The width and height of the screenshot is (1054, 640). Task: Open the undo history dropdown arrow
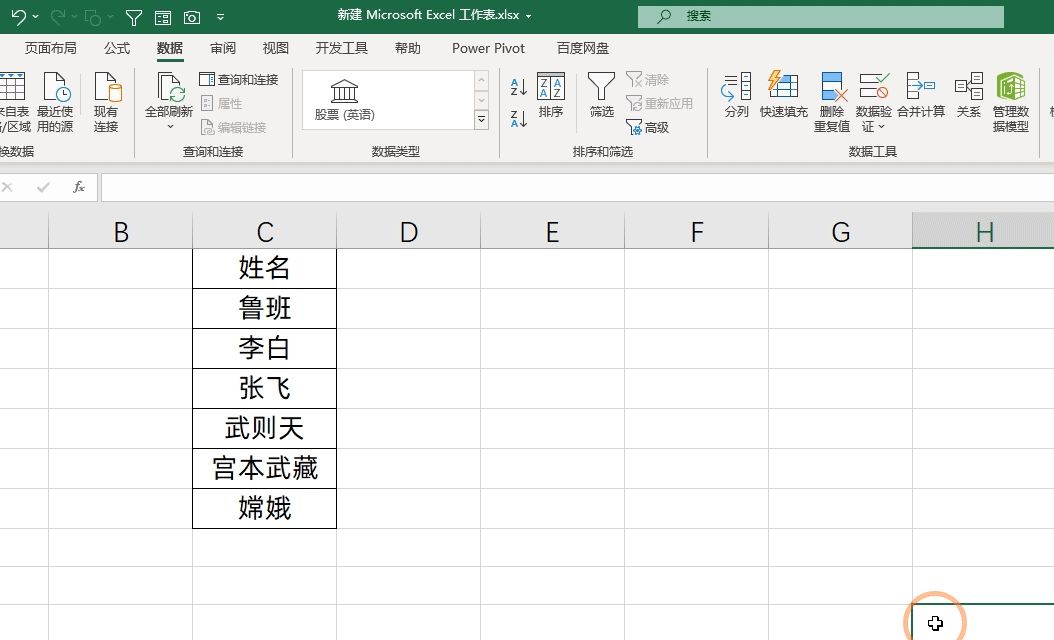pos(36,17)
